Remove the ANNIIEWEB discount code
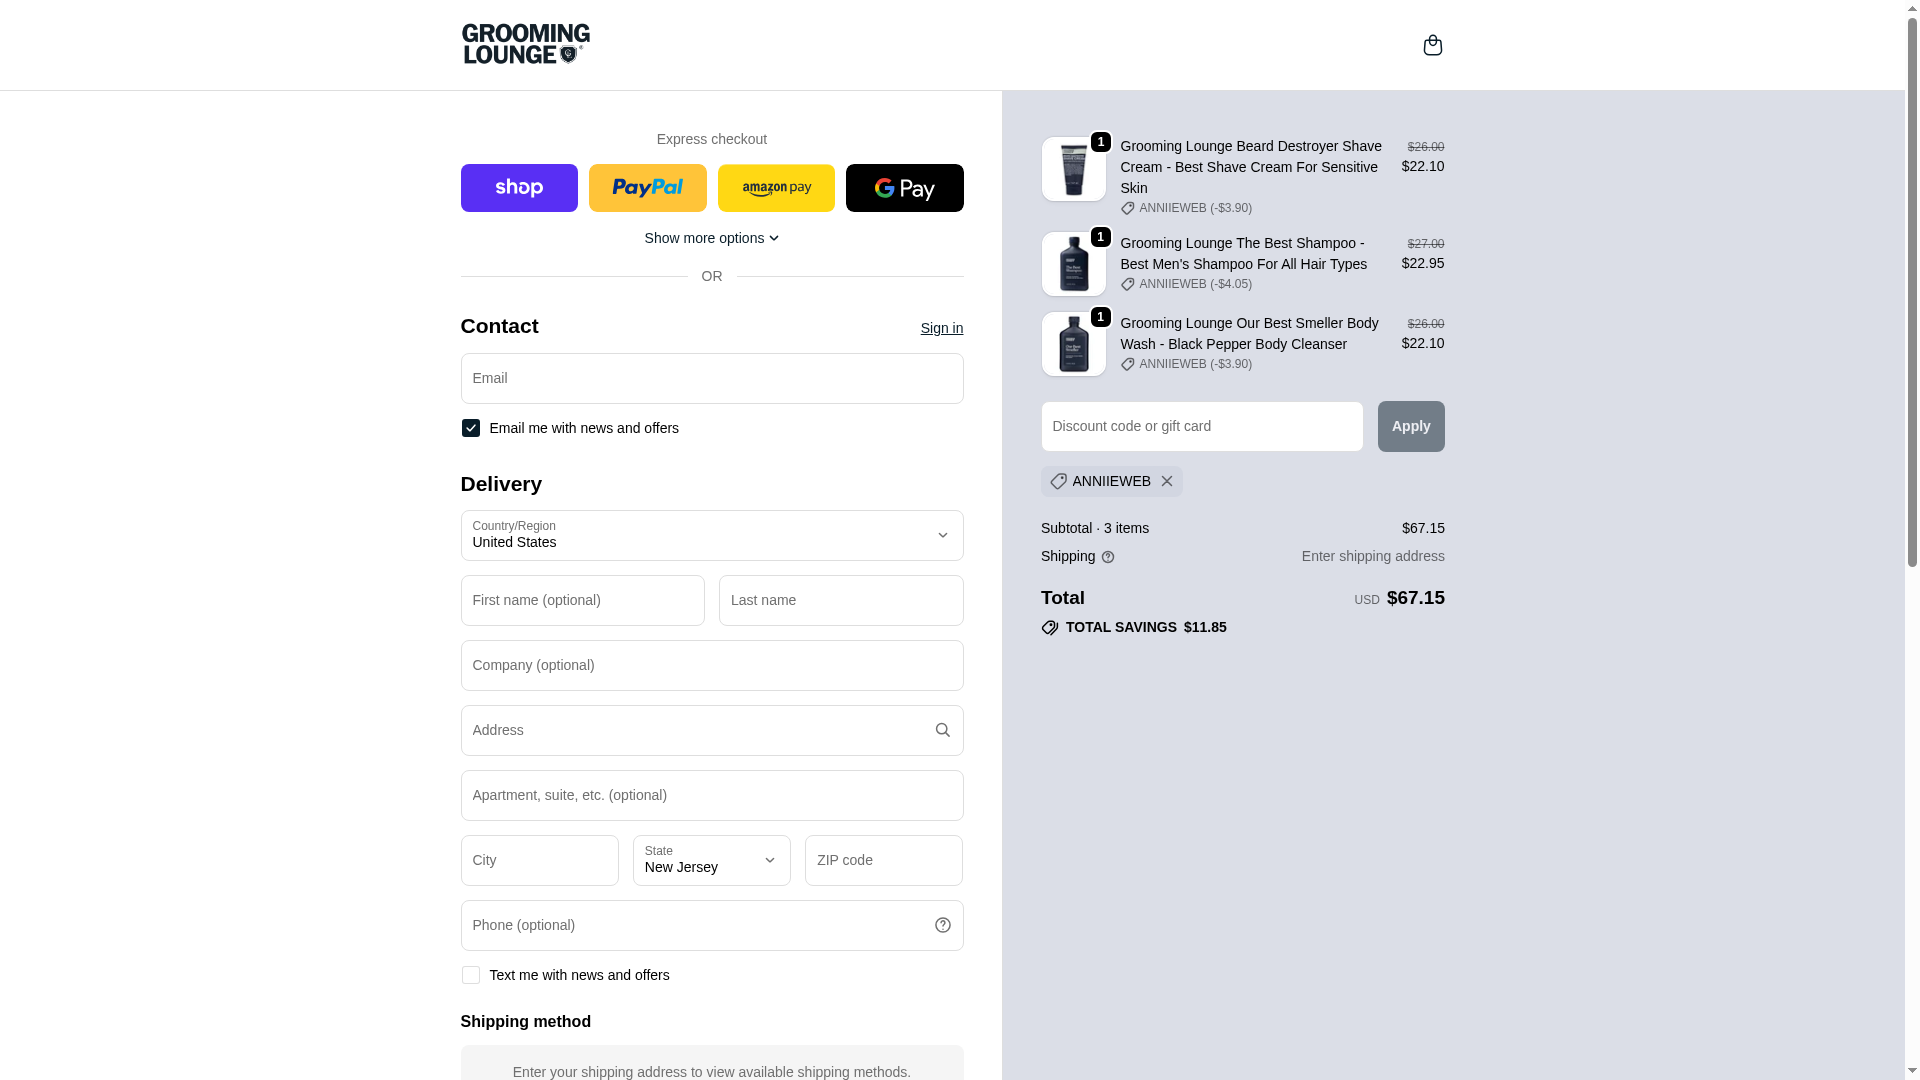This screenshot has height=1080, width=1920. pos(1167,481)
